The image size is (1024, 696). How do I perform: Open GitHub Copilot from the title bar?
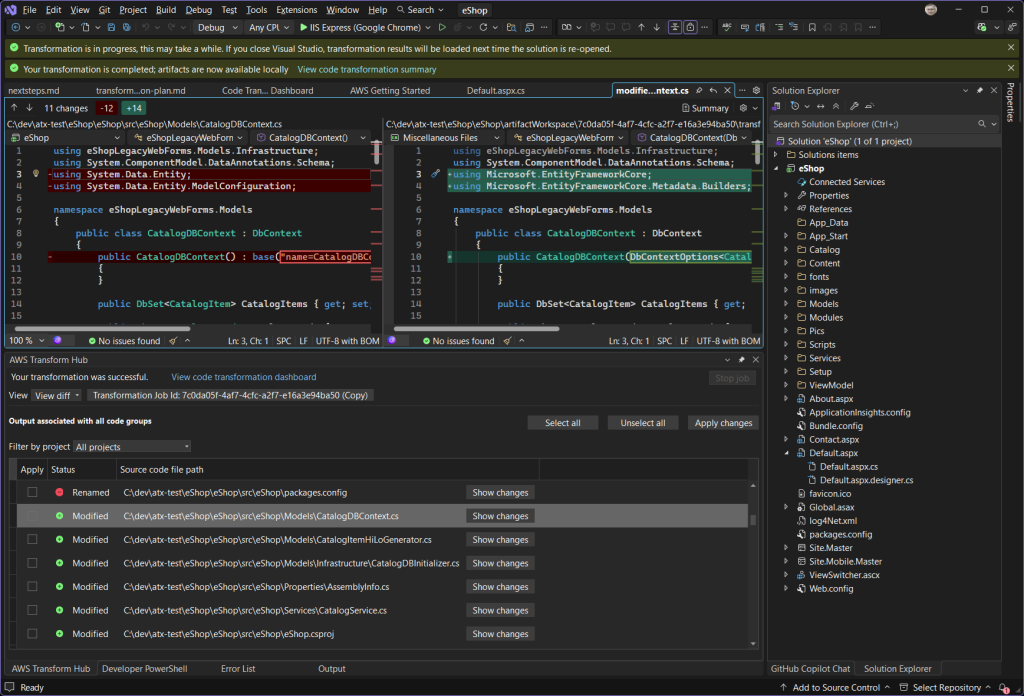[x=930, y=9]
